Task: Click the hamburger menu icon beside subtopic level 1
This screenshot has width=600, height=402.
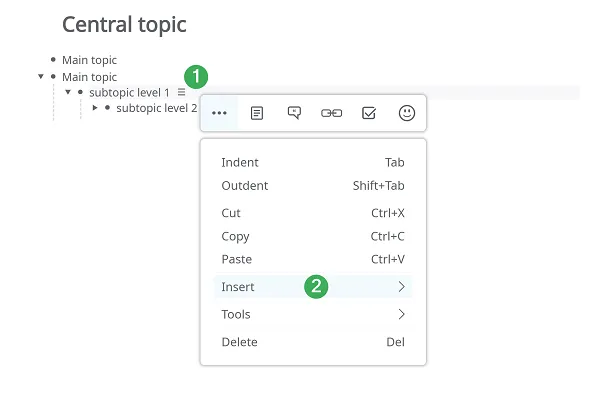Action: point(181,92)
